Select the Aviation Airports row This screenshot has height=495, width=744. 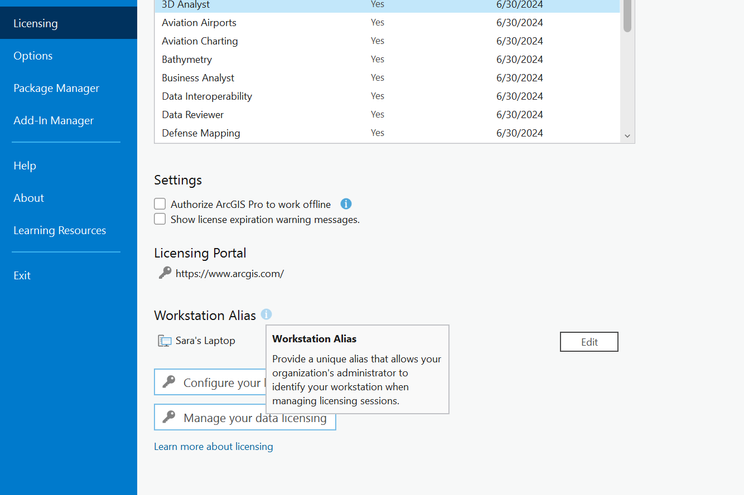coord(387,22)
